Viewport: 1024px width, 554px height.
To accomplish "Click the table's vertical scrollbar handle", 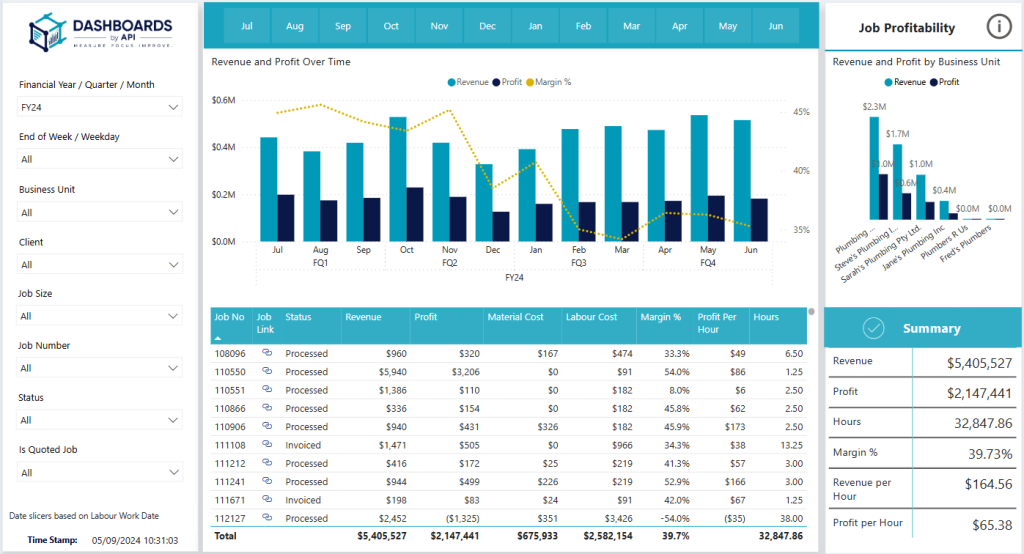I will 811,312.
